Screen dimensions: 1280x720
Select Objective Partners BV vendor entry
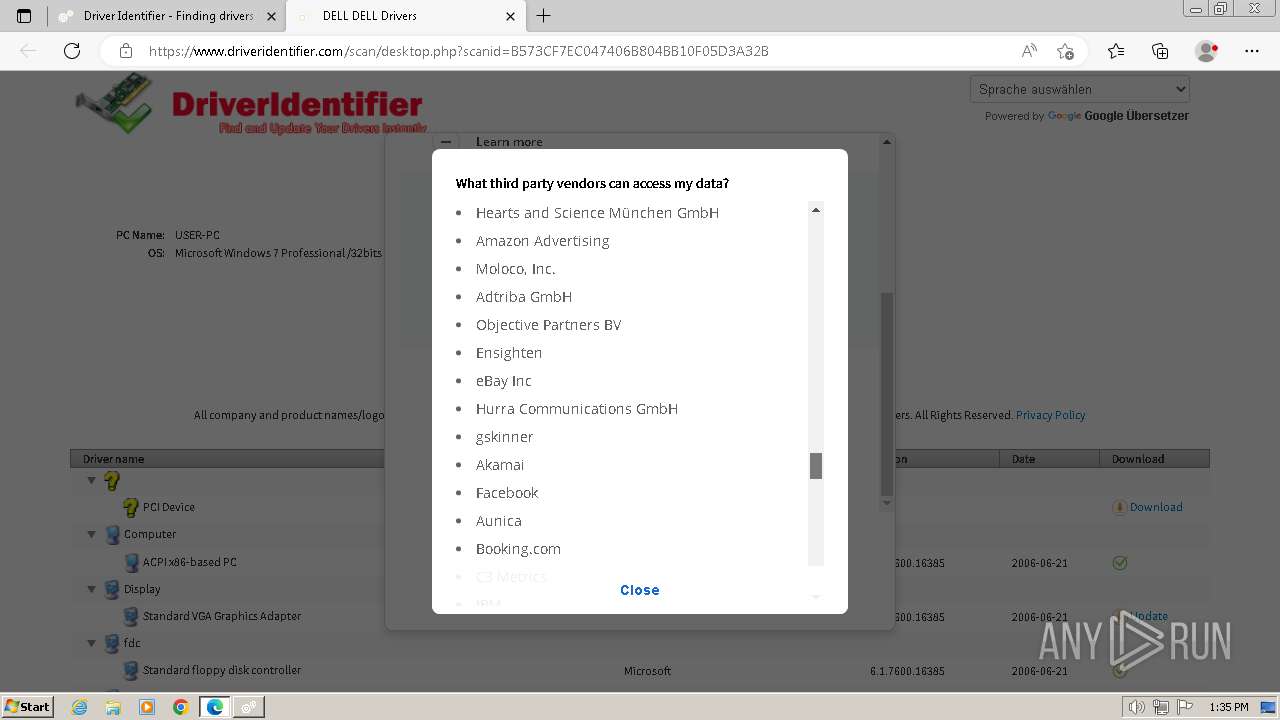point(548,325)
